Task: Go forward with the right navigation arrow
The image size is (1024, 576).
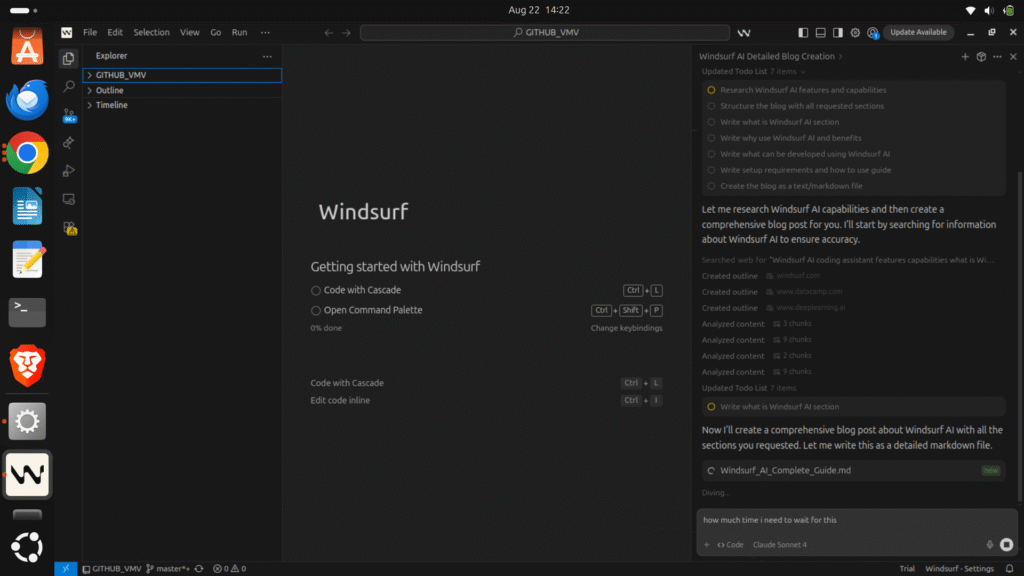Action: [x=347, y=33]
